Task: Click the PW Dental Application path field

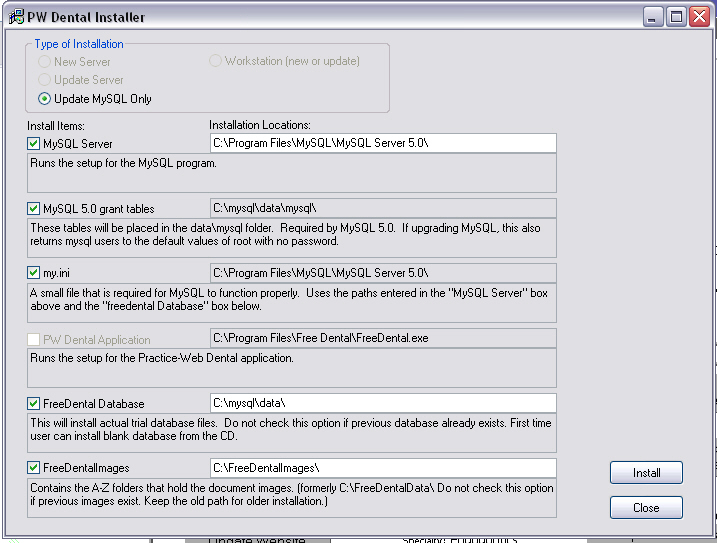Action: 382,338
